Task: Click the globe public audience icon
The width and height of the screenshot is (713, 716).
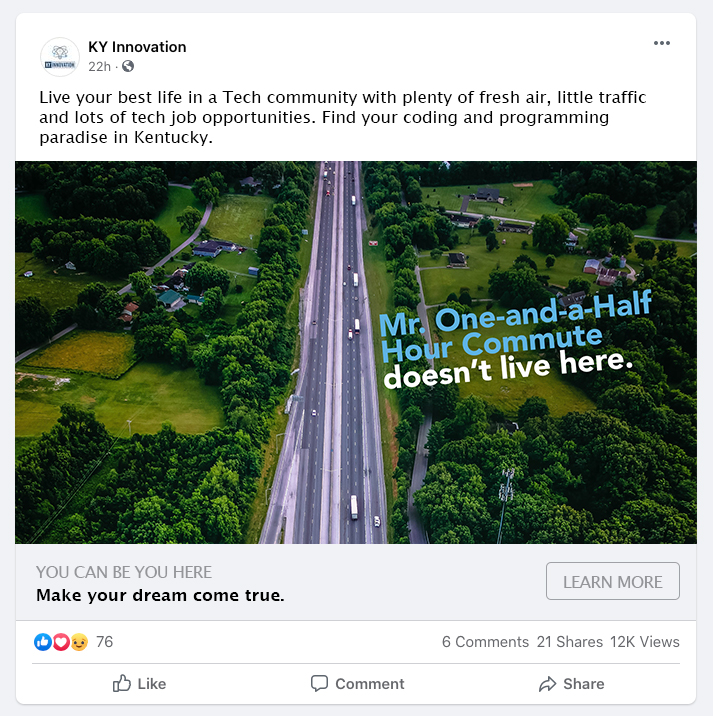Action: [x=128, y=66]
